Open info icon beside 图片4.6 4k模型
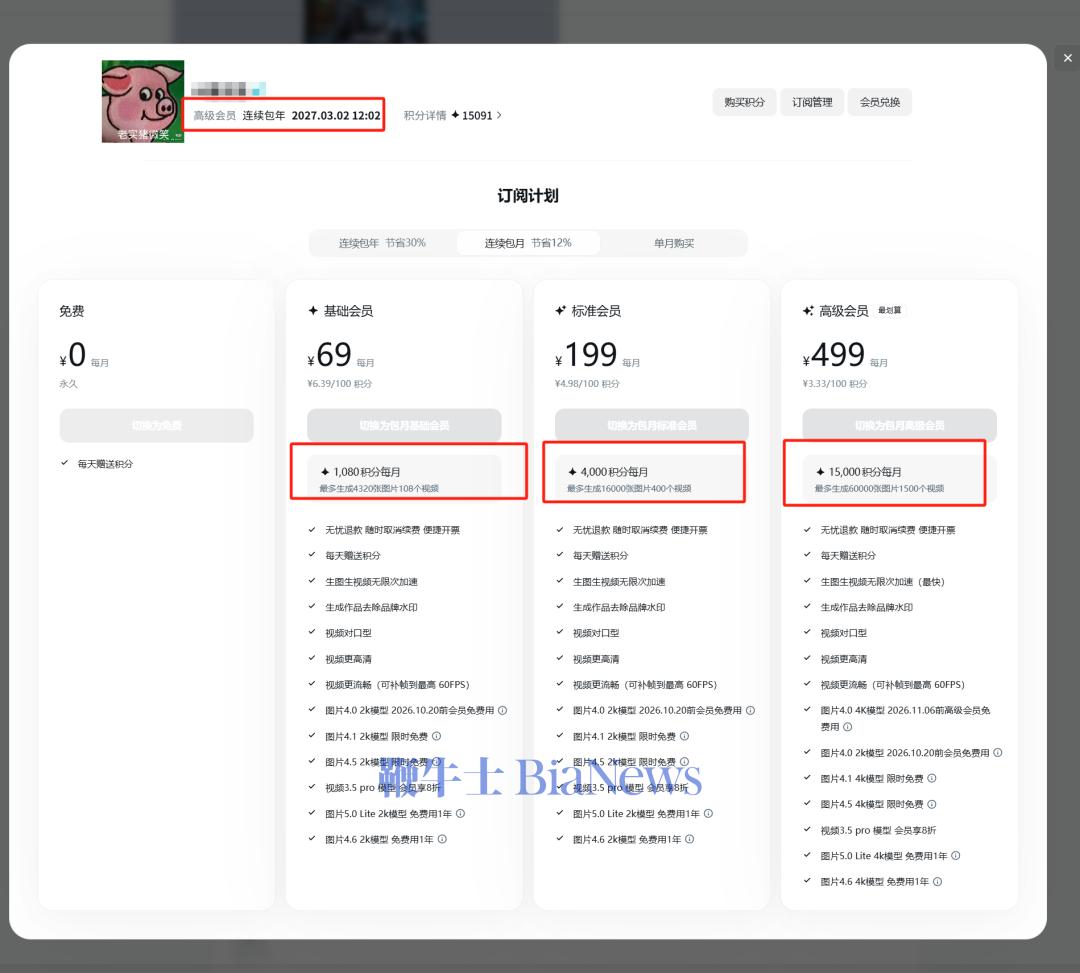This screenshot has width=1080, height=973. coord(937,882)
